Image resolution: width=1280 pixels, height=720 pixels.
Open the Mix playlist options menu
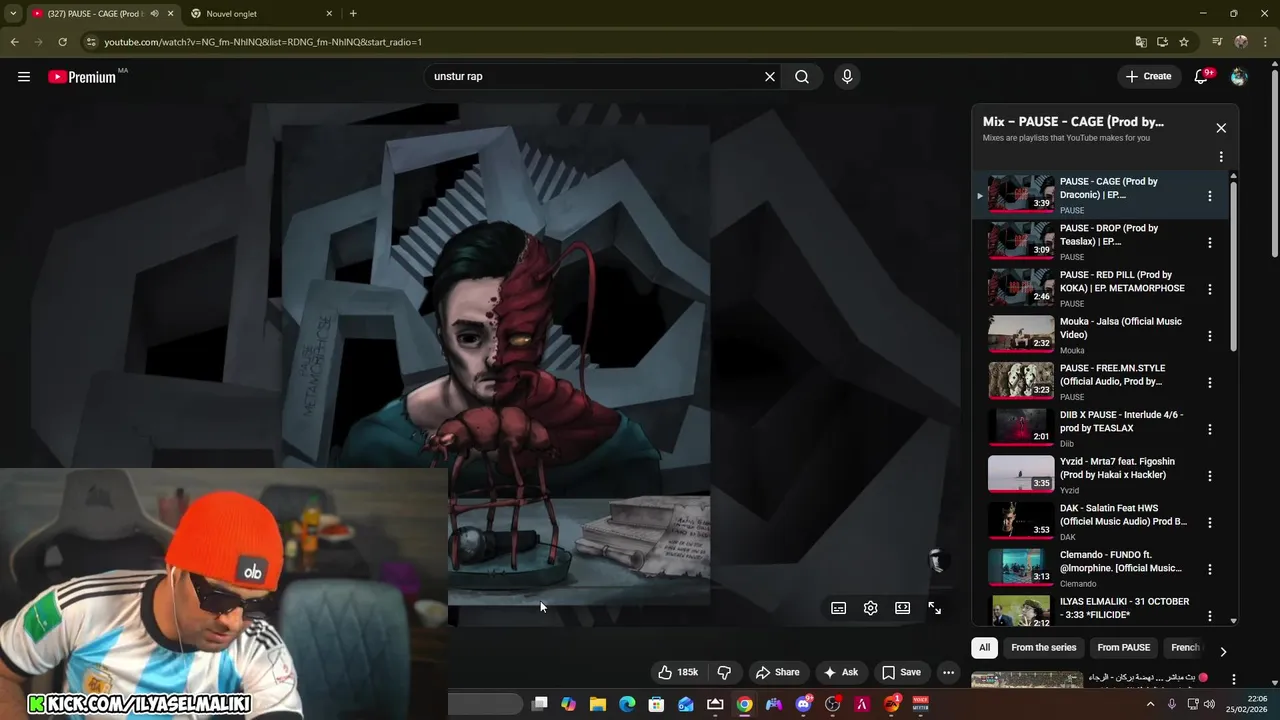click(x=1221, y=157)
